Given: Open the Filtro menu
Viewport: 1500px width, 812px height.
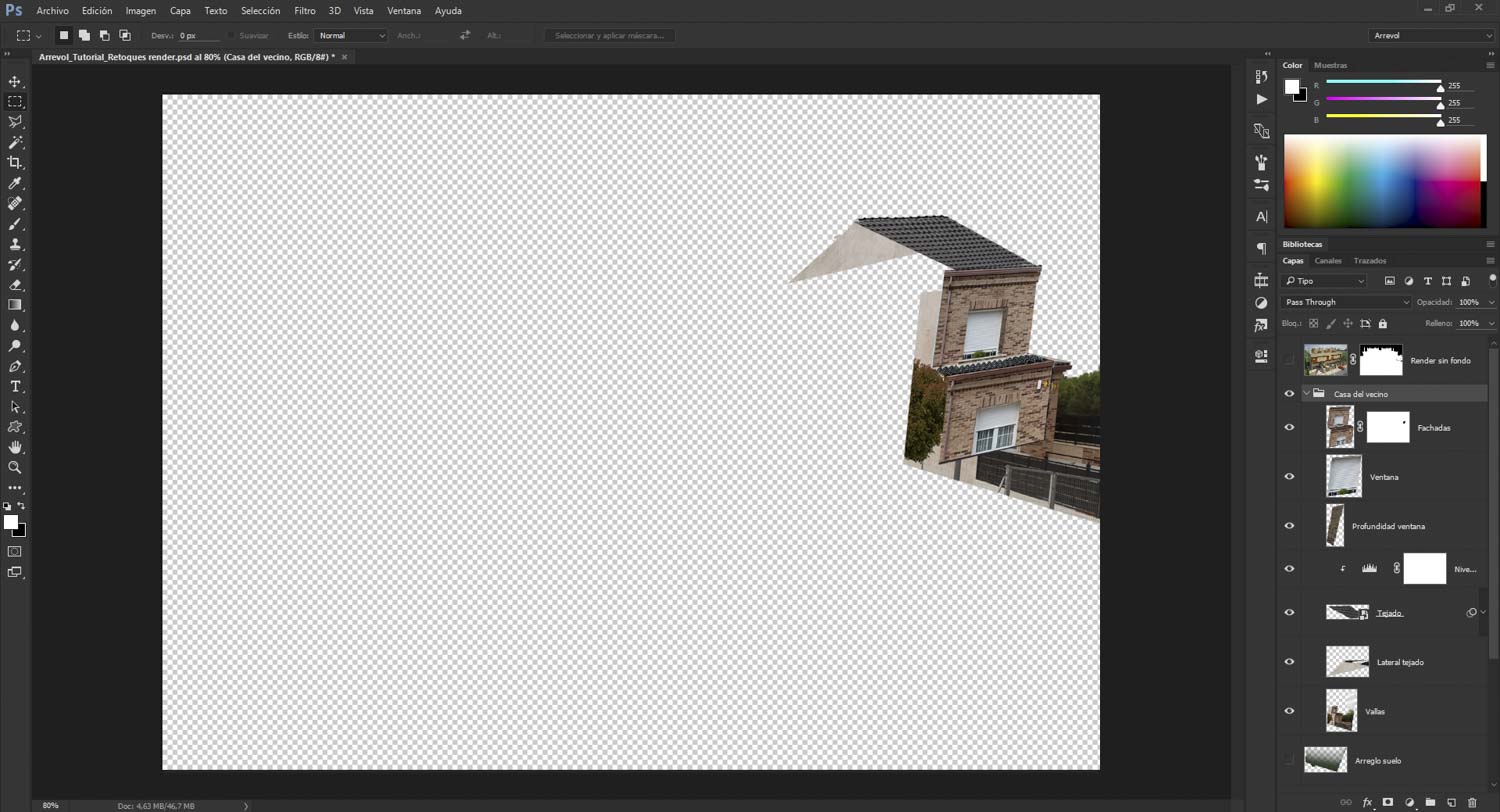Looking at the screenshot, I should 305,11.
